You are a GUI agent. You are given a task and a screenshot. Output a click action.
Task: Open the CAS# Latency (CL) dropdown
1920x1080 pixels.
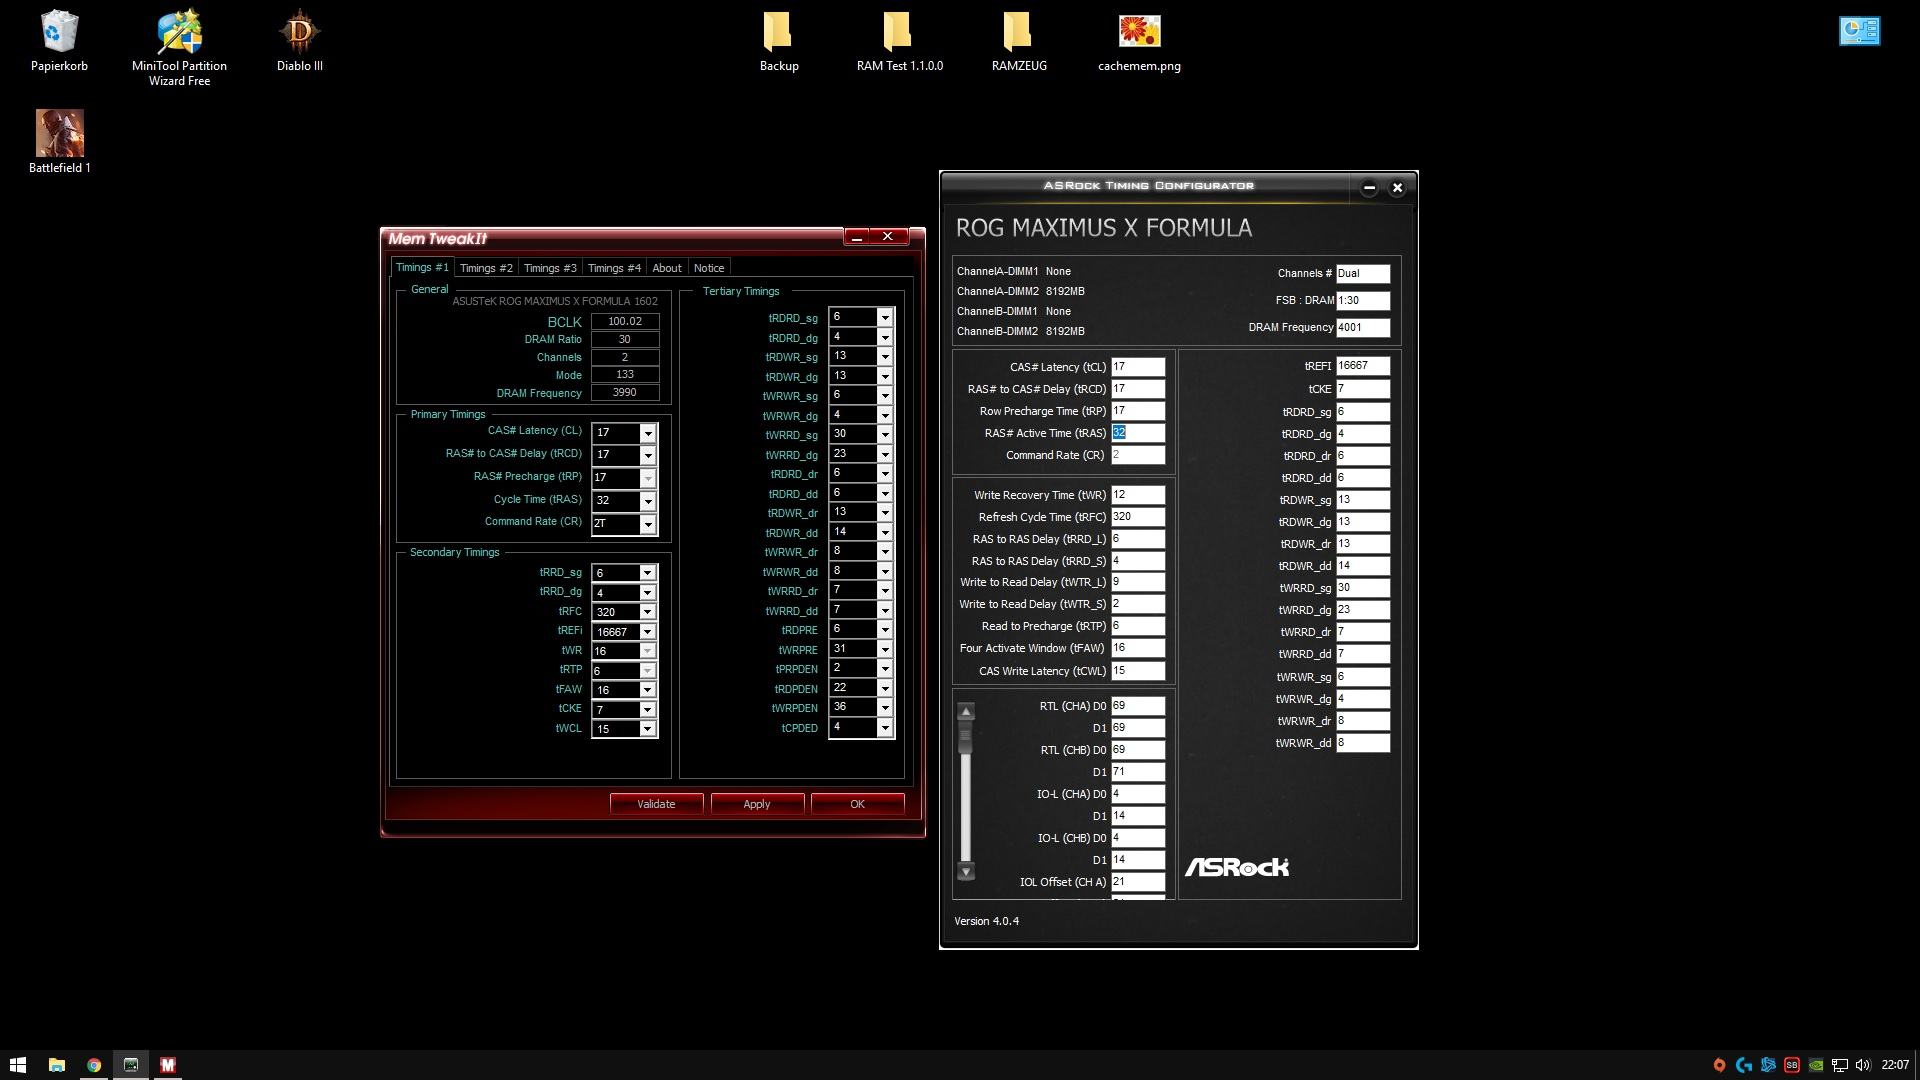tap(647, 433)
